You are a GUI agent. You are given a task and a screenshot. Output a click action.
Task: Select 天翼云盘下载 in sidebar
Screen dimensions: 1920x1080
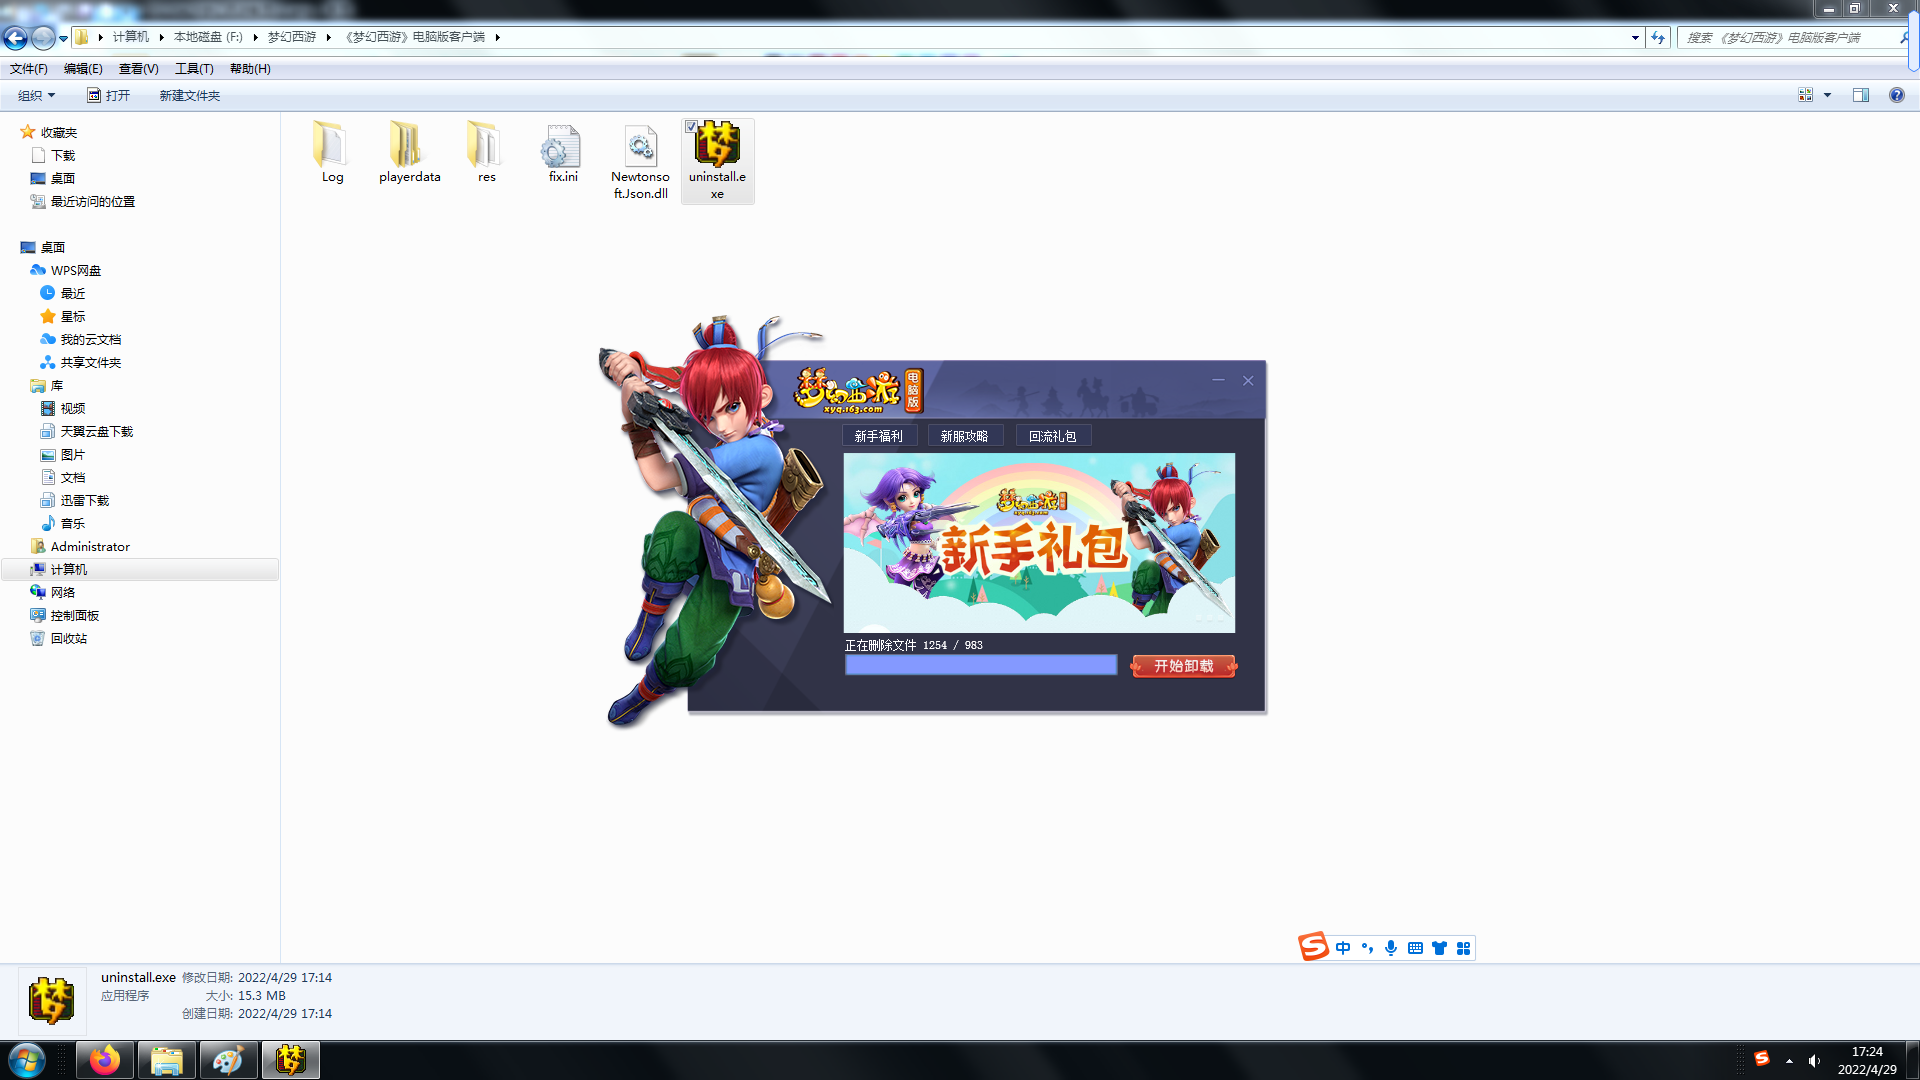click(97, 432)
